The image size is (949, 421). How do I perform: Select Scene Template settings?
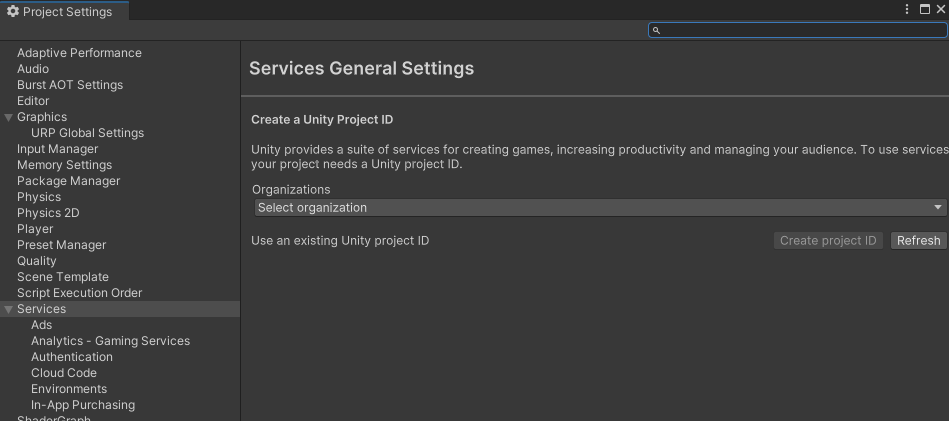pos(63,277)
